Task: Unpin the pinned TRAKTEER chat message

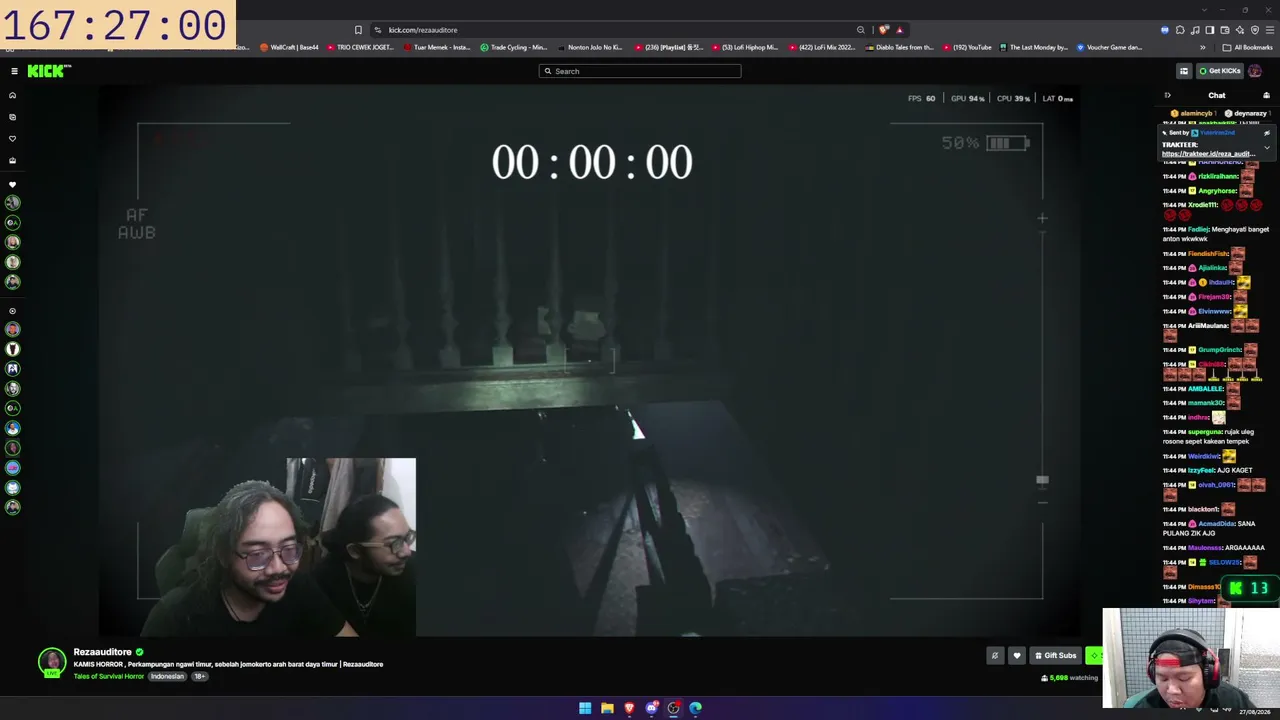Action: [1266, 133]
